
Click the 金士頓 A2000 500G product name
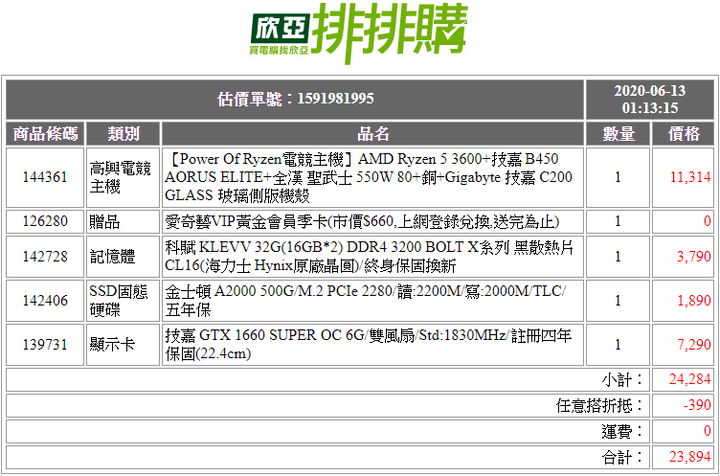click(366, 301)
